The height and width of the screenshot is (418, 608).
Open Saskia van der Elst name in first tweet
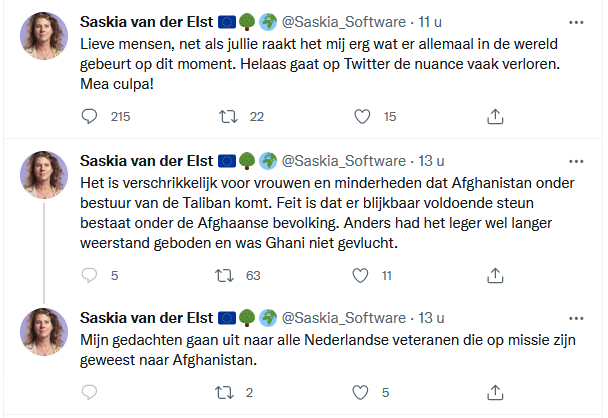(146, 20)
